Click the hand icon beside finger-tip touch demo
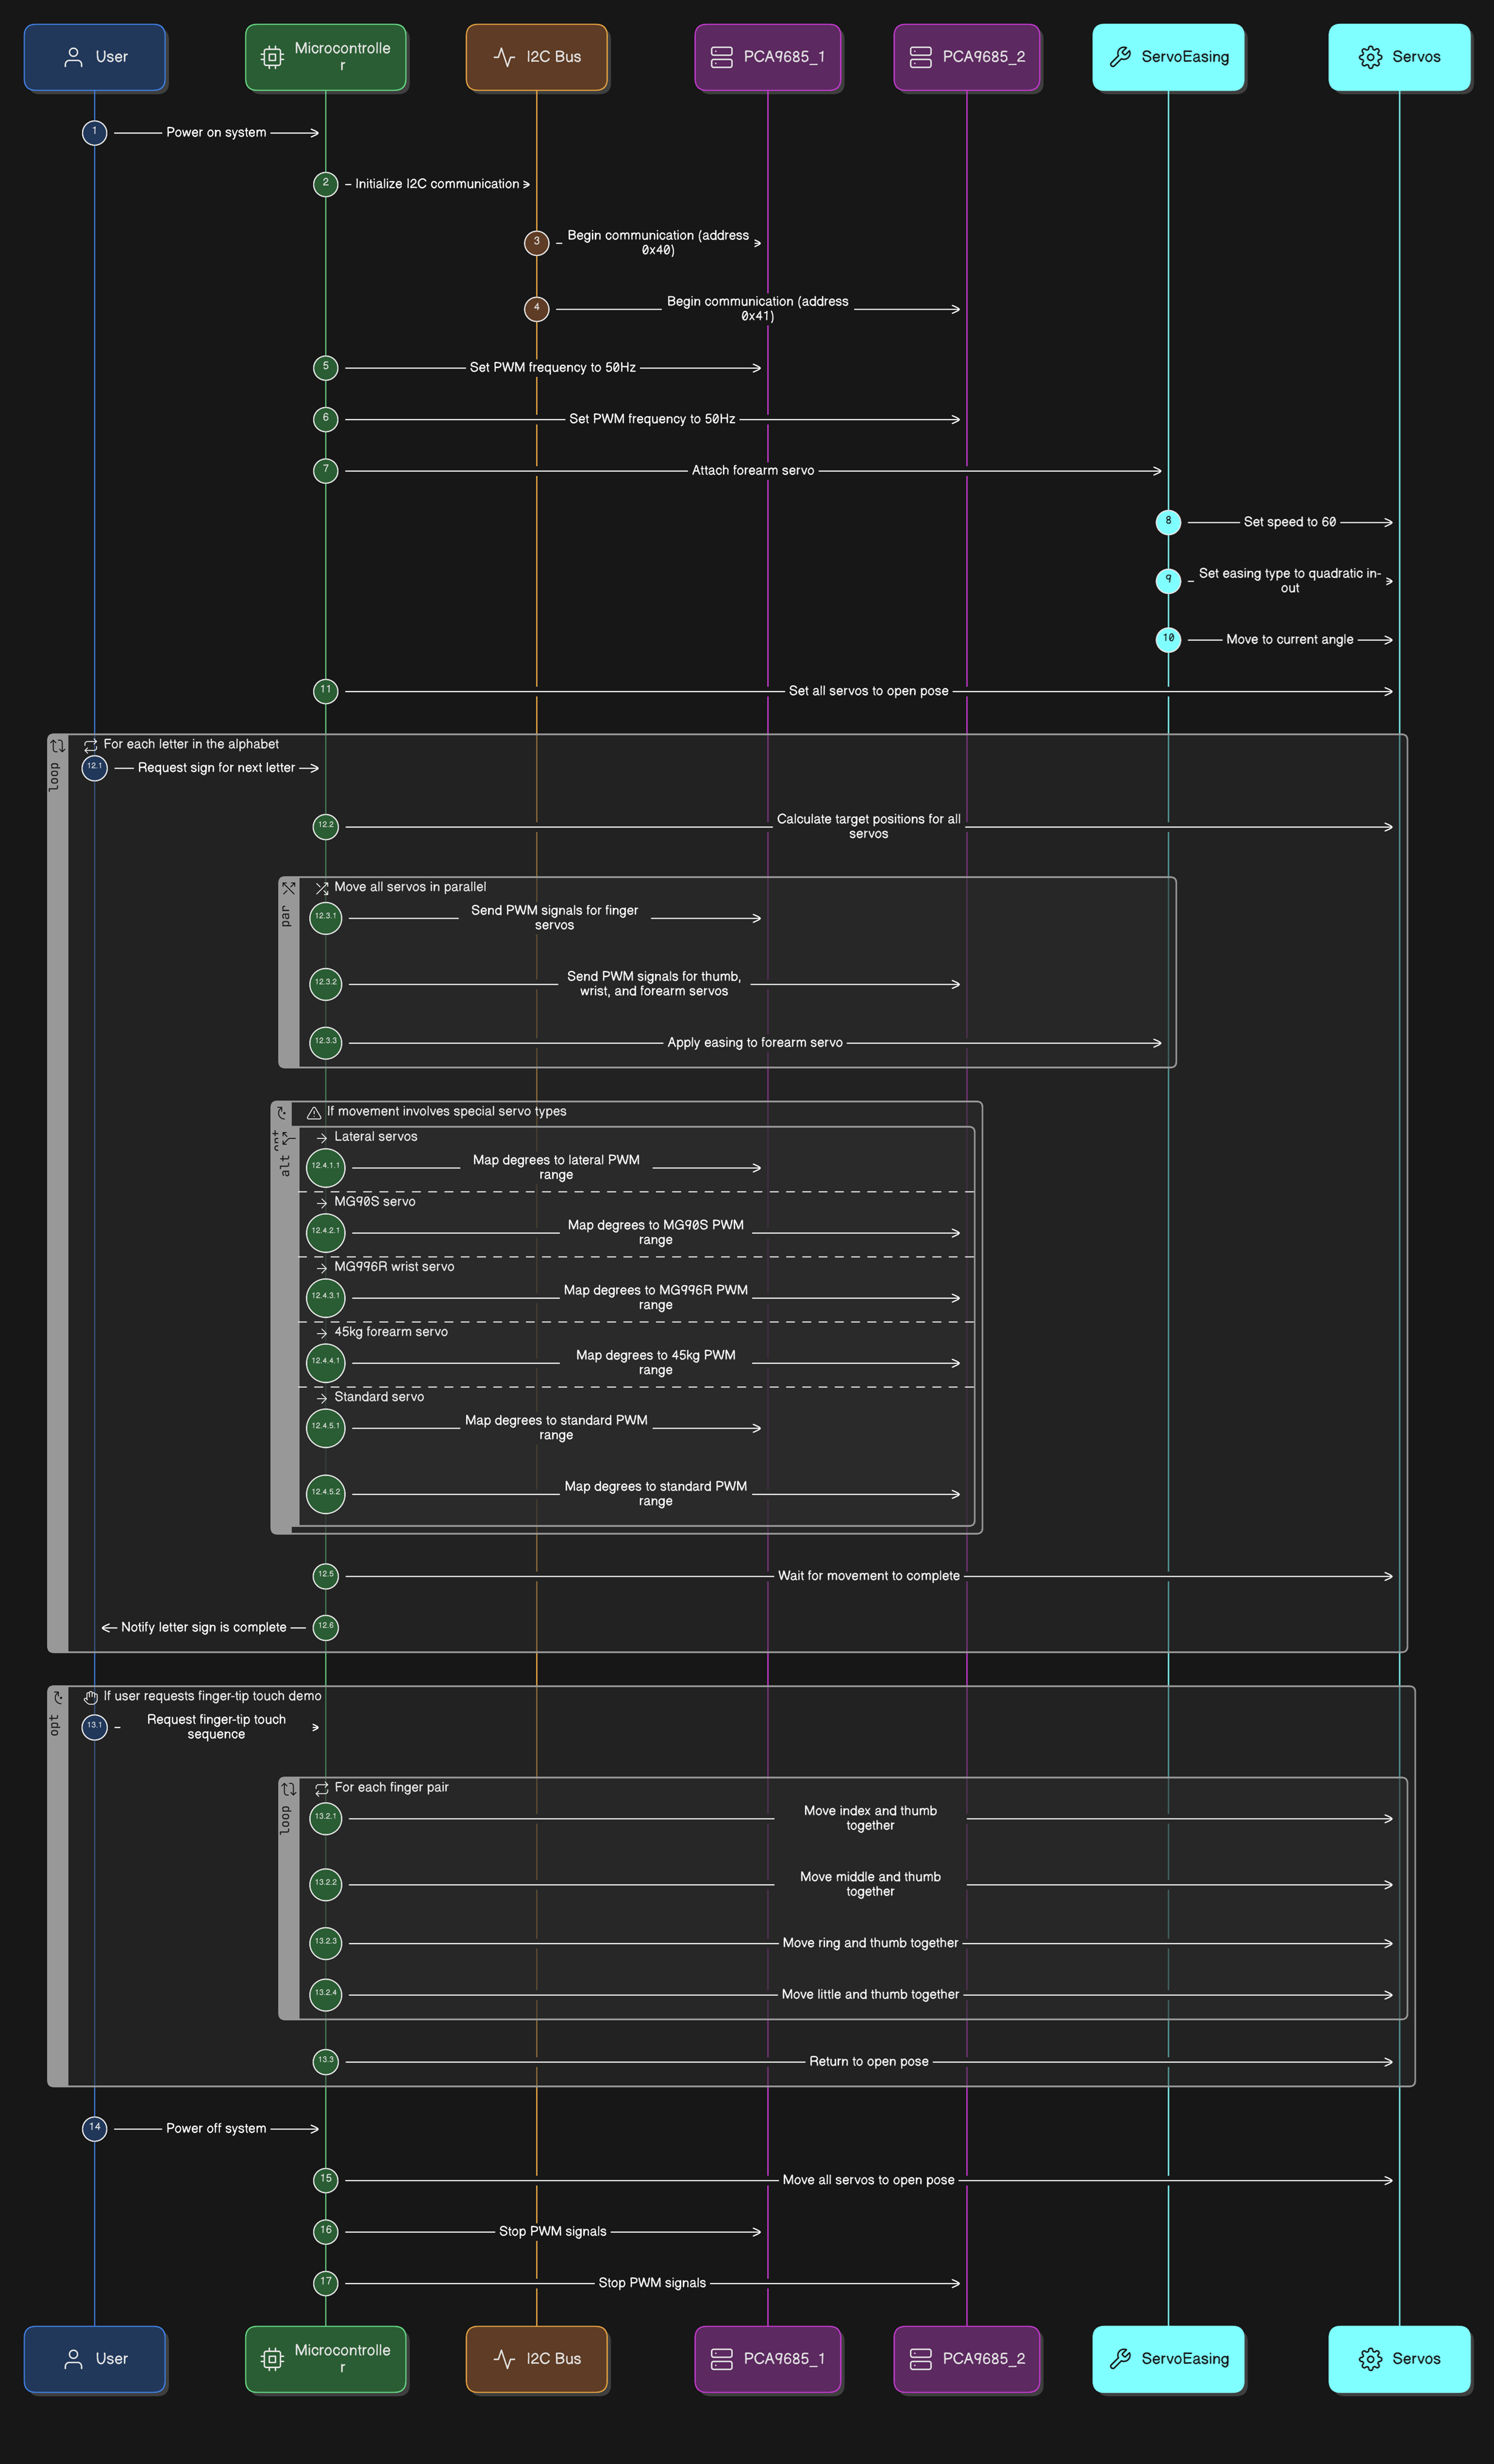The image size is (1494, 2464). click(x=91, y=1697)
